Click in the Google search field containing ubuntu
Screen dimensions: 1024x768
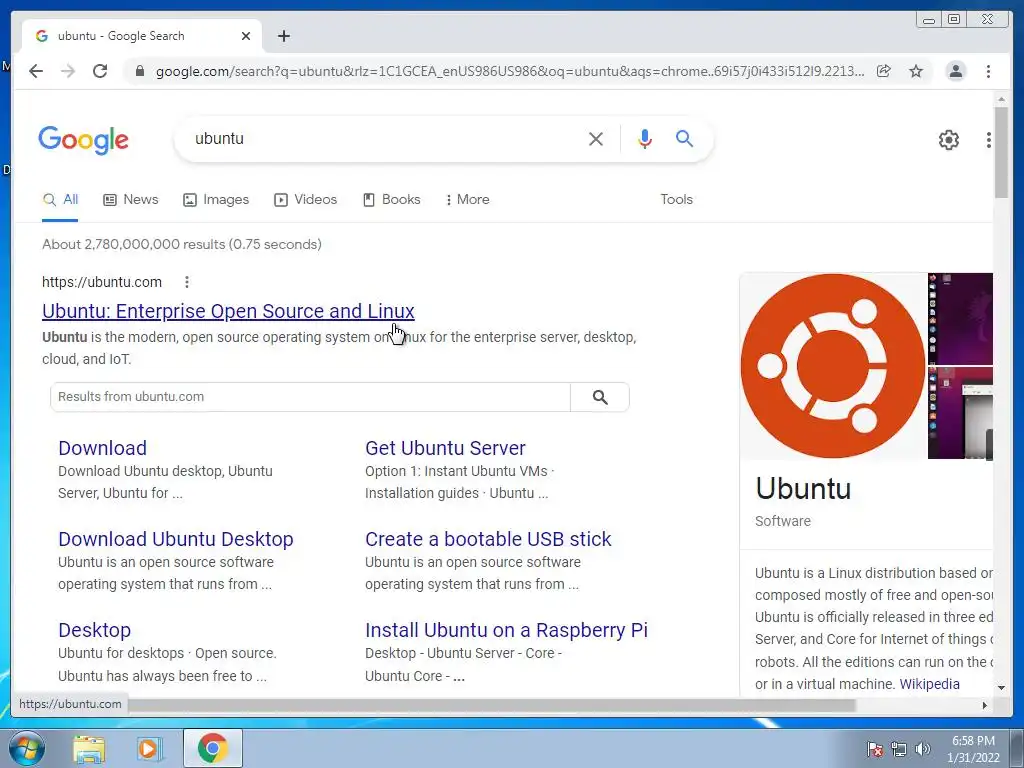pos(385,138)
